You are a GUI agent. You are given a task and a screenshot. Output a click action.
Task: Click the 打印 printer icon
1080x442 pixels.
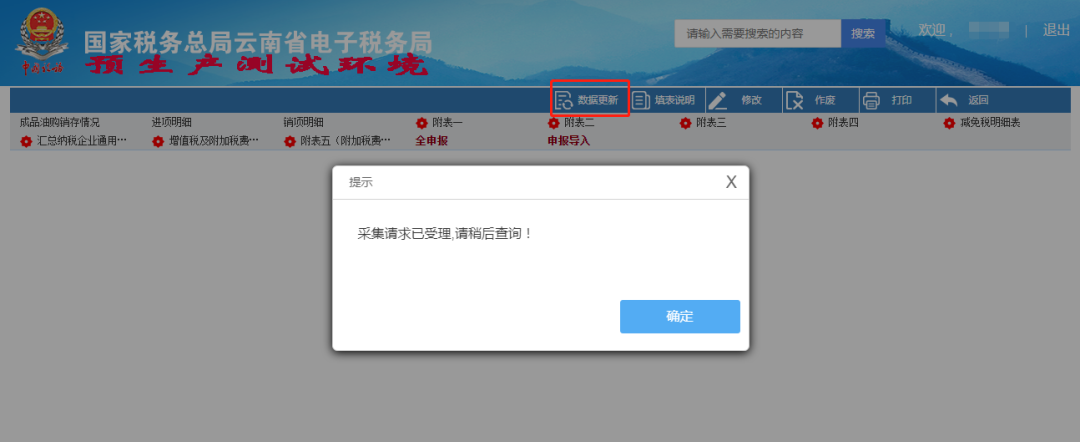[871, 101]
